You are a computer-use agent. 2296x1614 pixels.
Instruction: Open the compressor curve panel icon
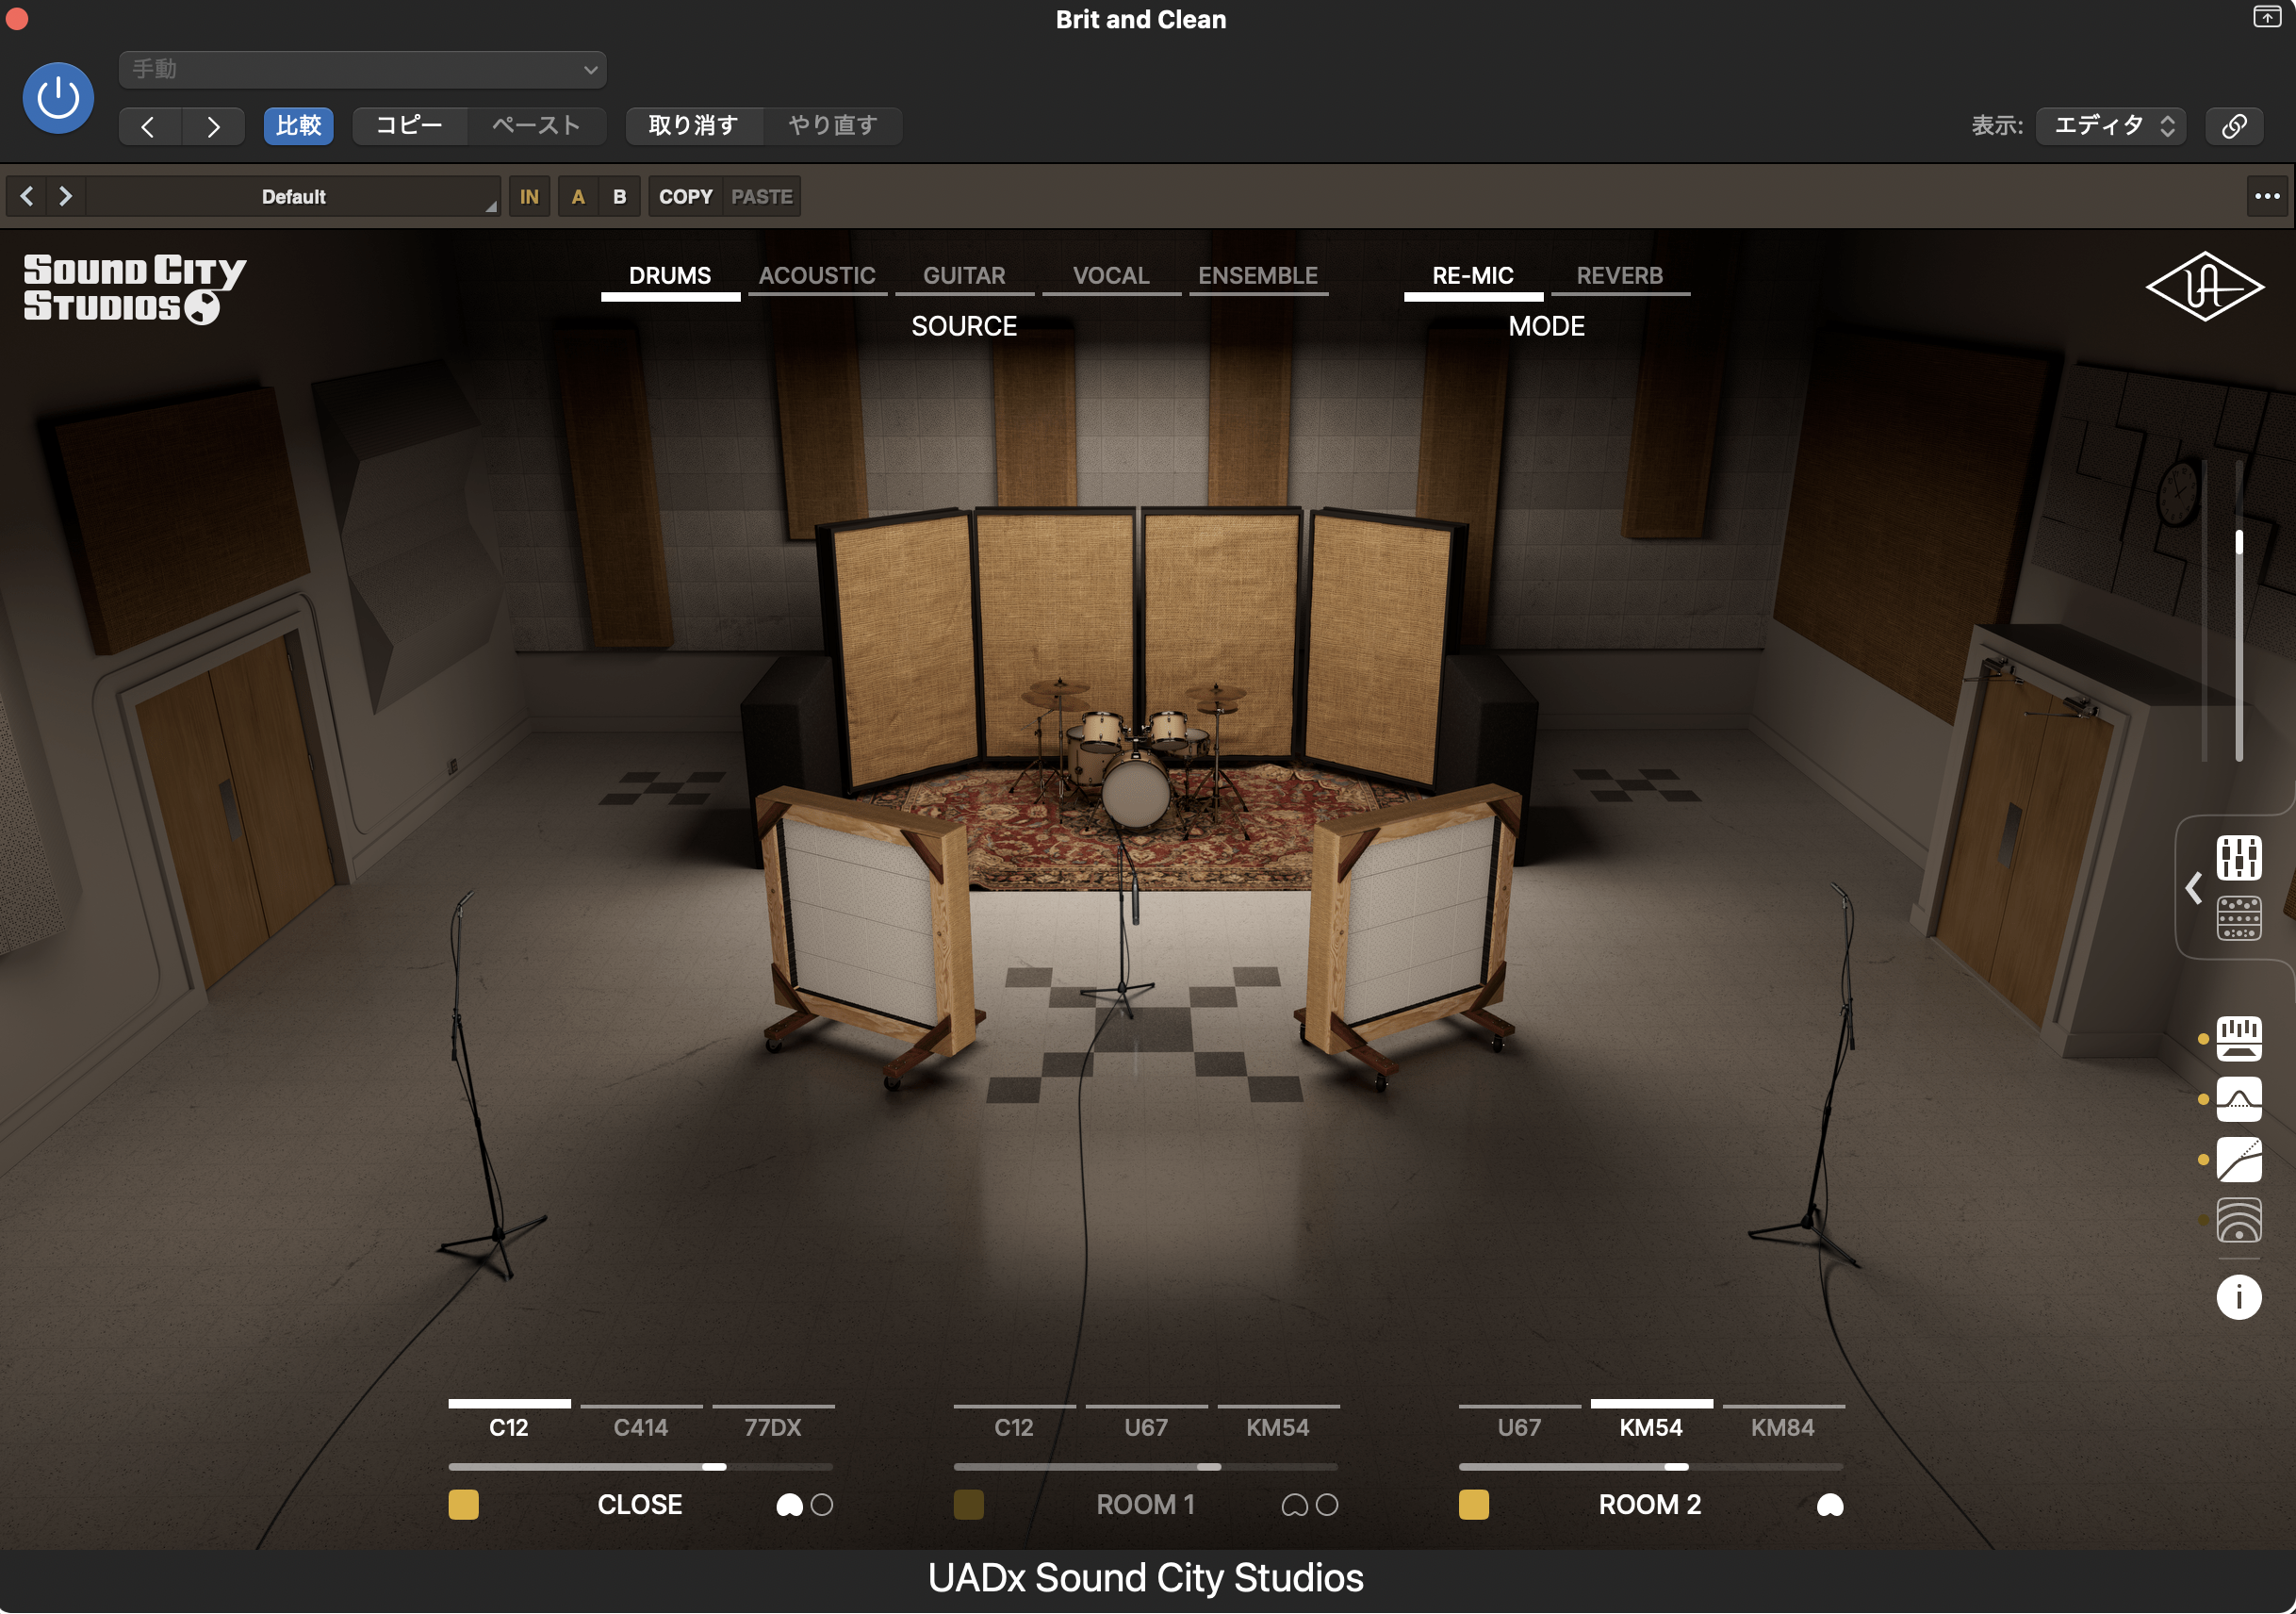pyautogui.click(x=2240, y=1160)
